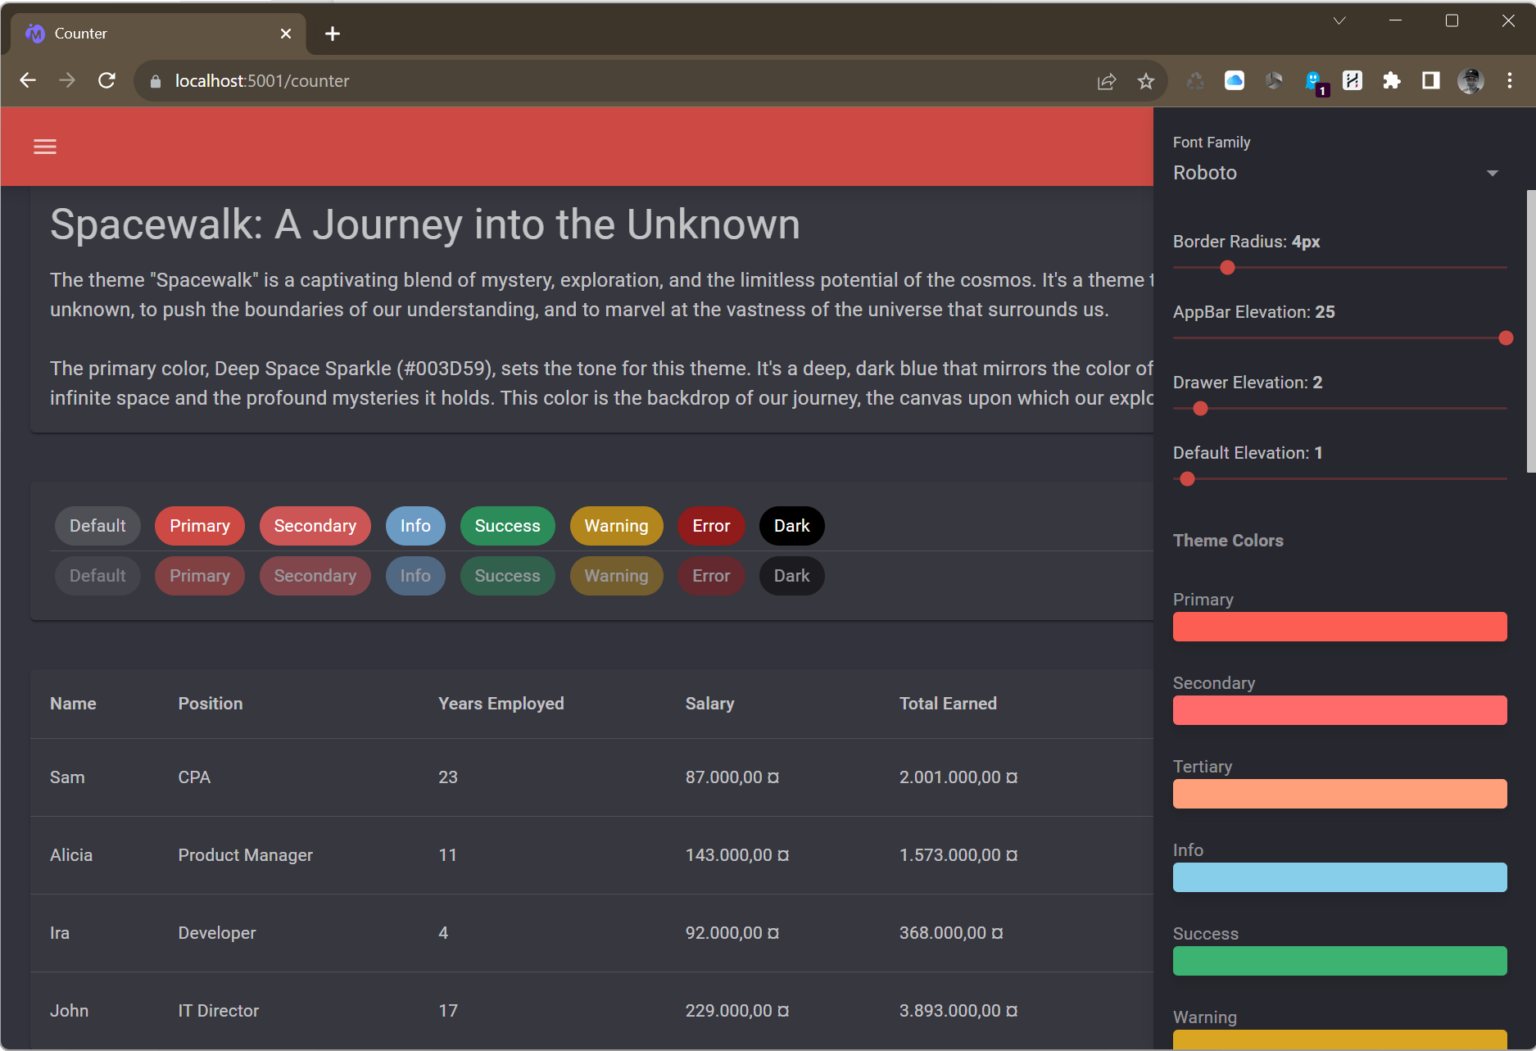Screen dimensions: 1536x1051
Task: Open the navigation drawer with the hamburger icon
Action: coord(44,146)
